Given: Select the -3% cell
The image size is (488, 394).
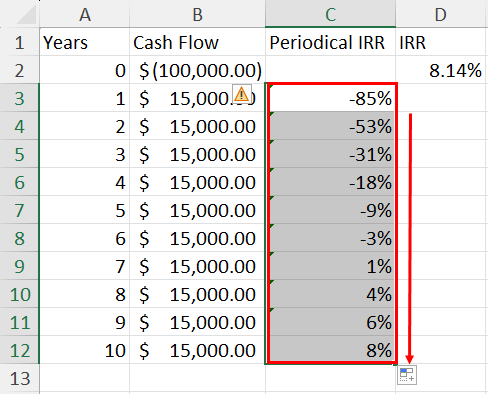Looking at the screenshot, I should click(x=330, y=238).
